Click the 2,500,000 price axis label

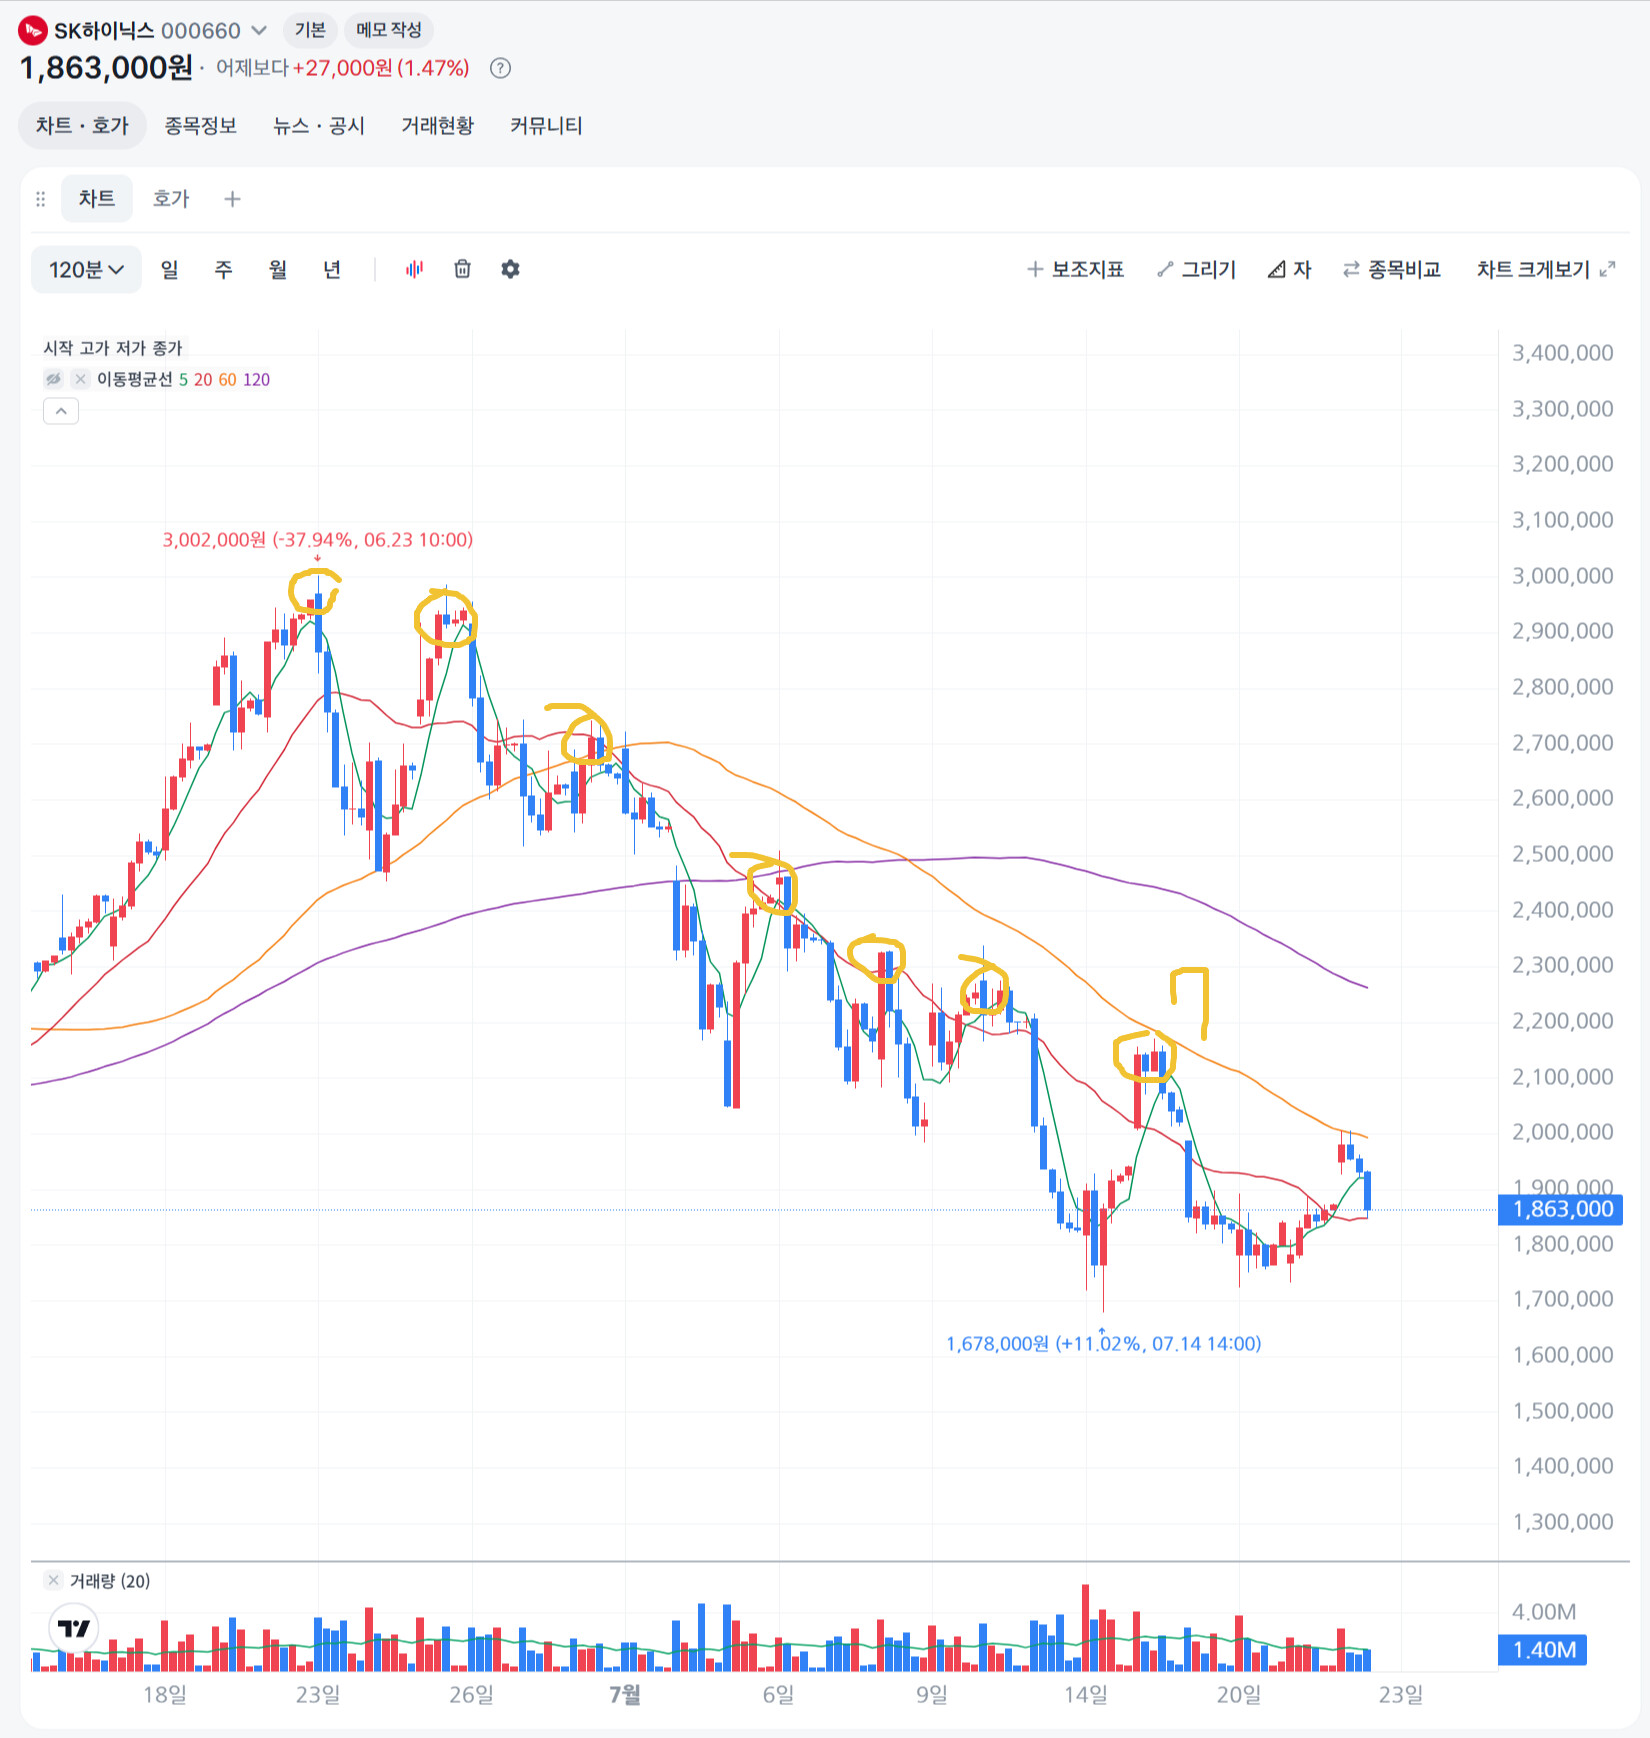1563,854
